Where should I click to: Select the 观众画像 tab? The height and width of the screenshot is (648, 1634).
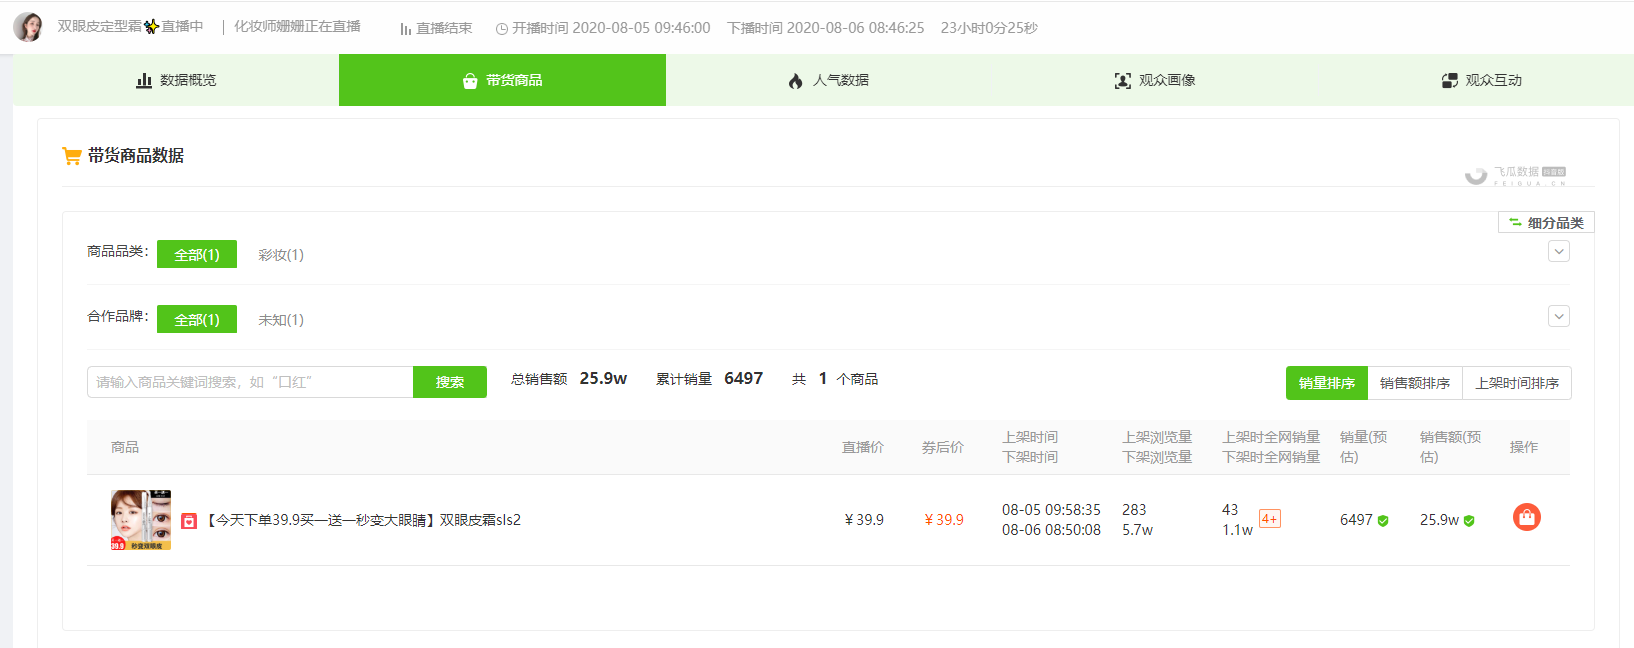click(x=1155, y=80)
